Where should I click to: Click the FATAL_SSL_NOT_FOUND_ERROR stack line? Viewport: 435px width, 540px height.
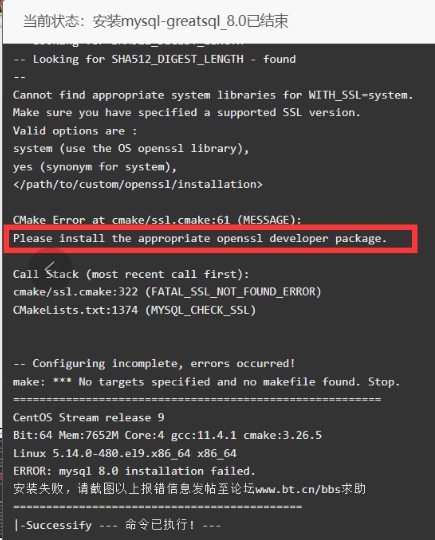(167, 292)
